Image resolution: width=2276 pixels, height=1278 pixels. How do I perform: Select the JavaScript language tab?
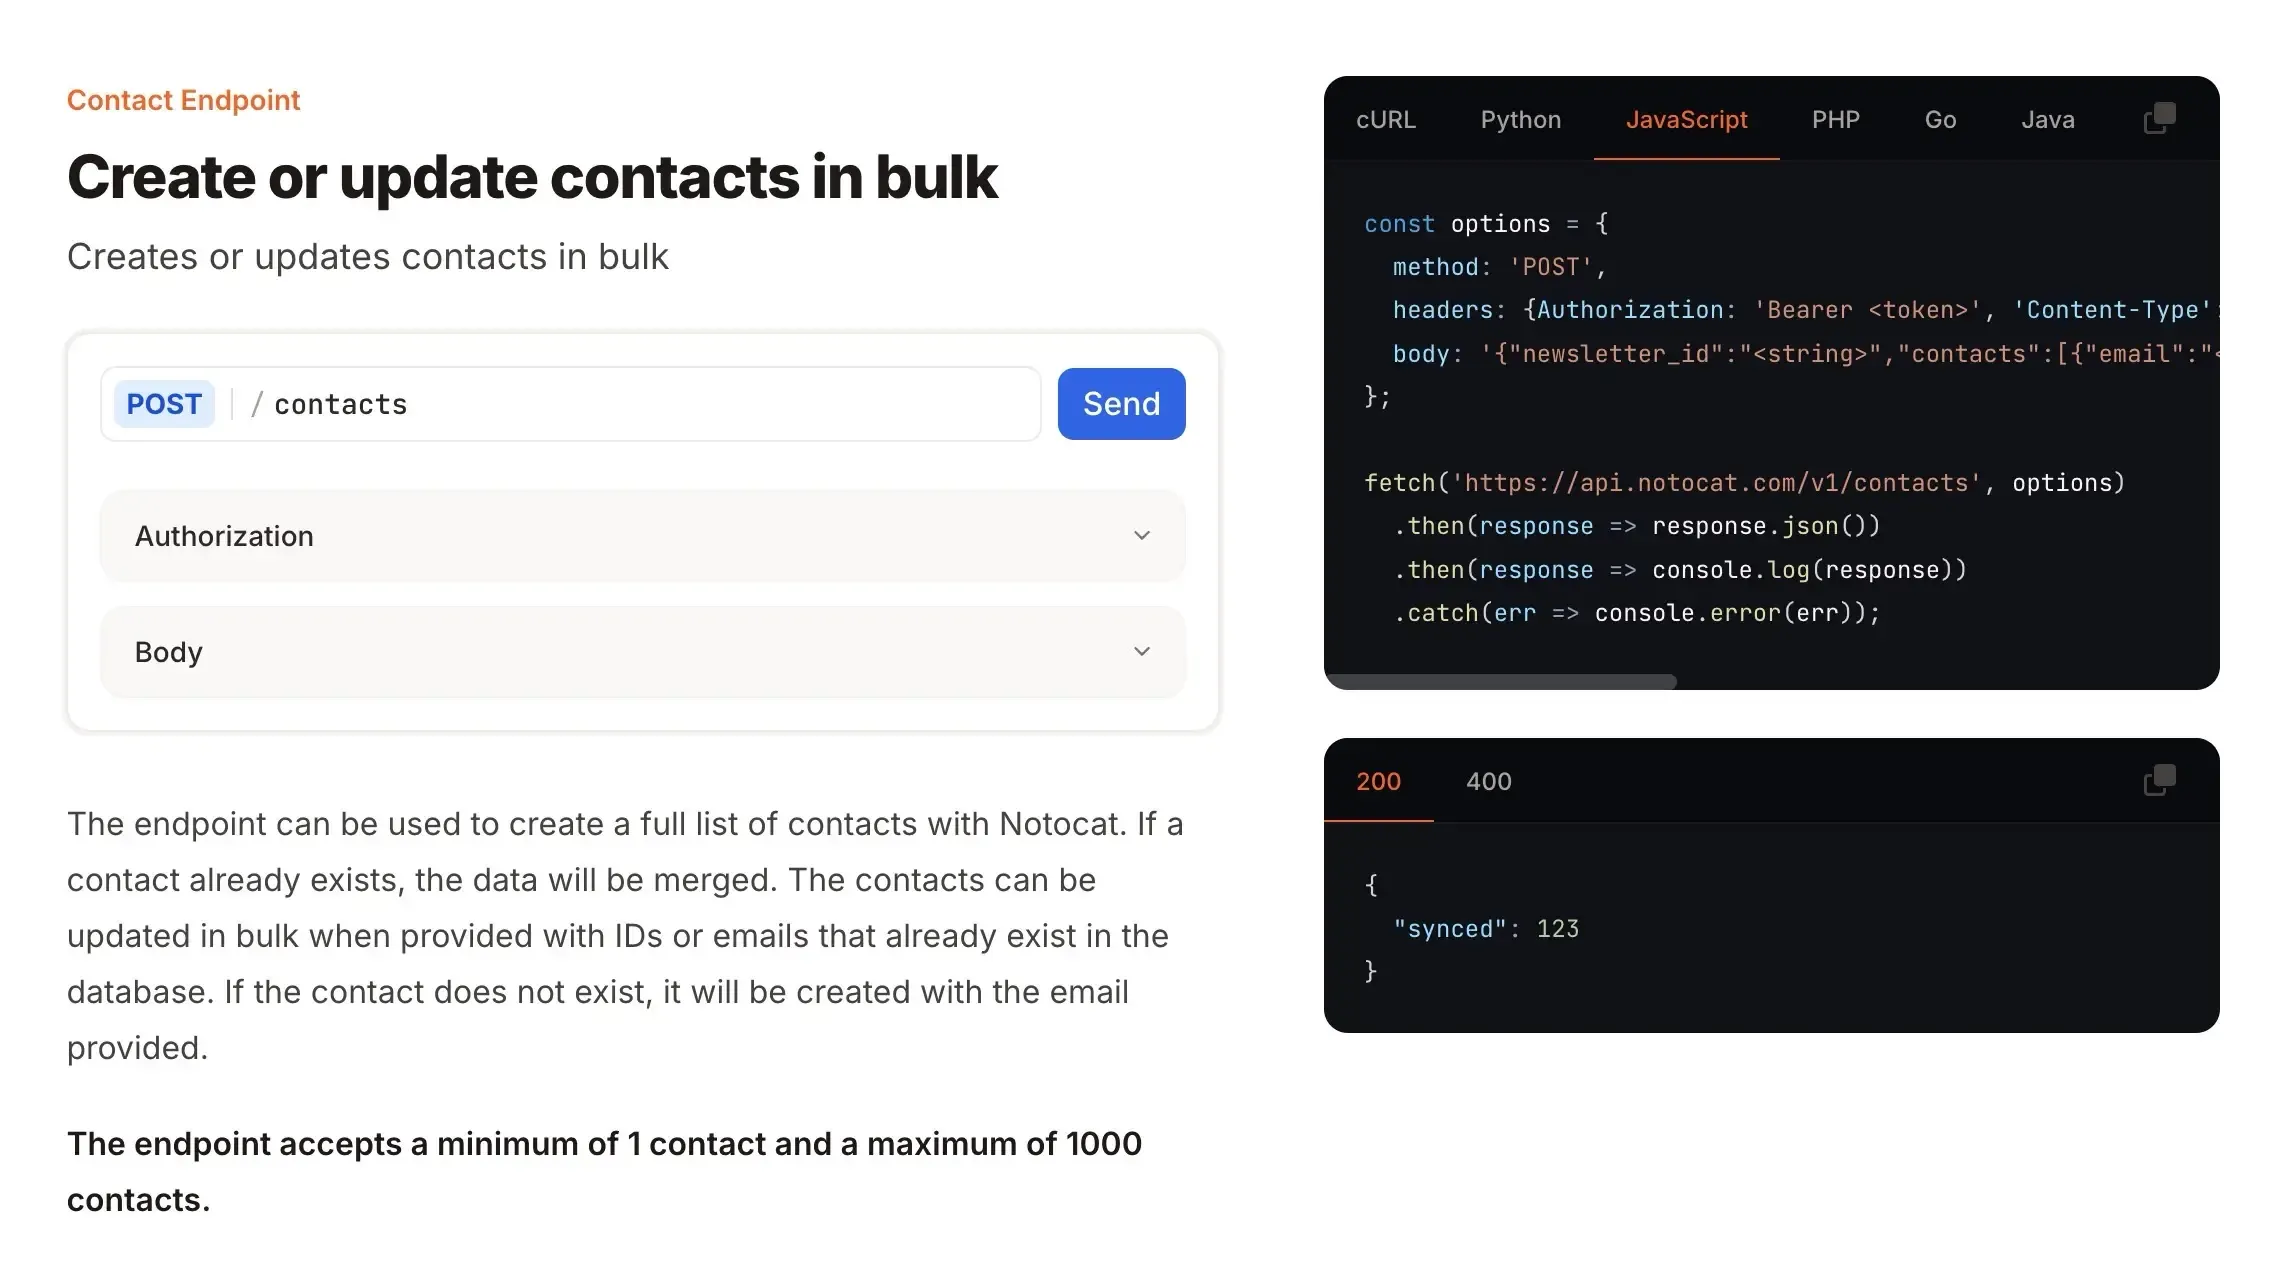[1687, 119]
